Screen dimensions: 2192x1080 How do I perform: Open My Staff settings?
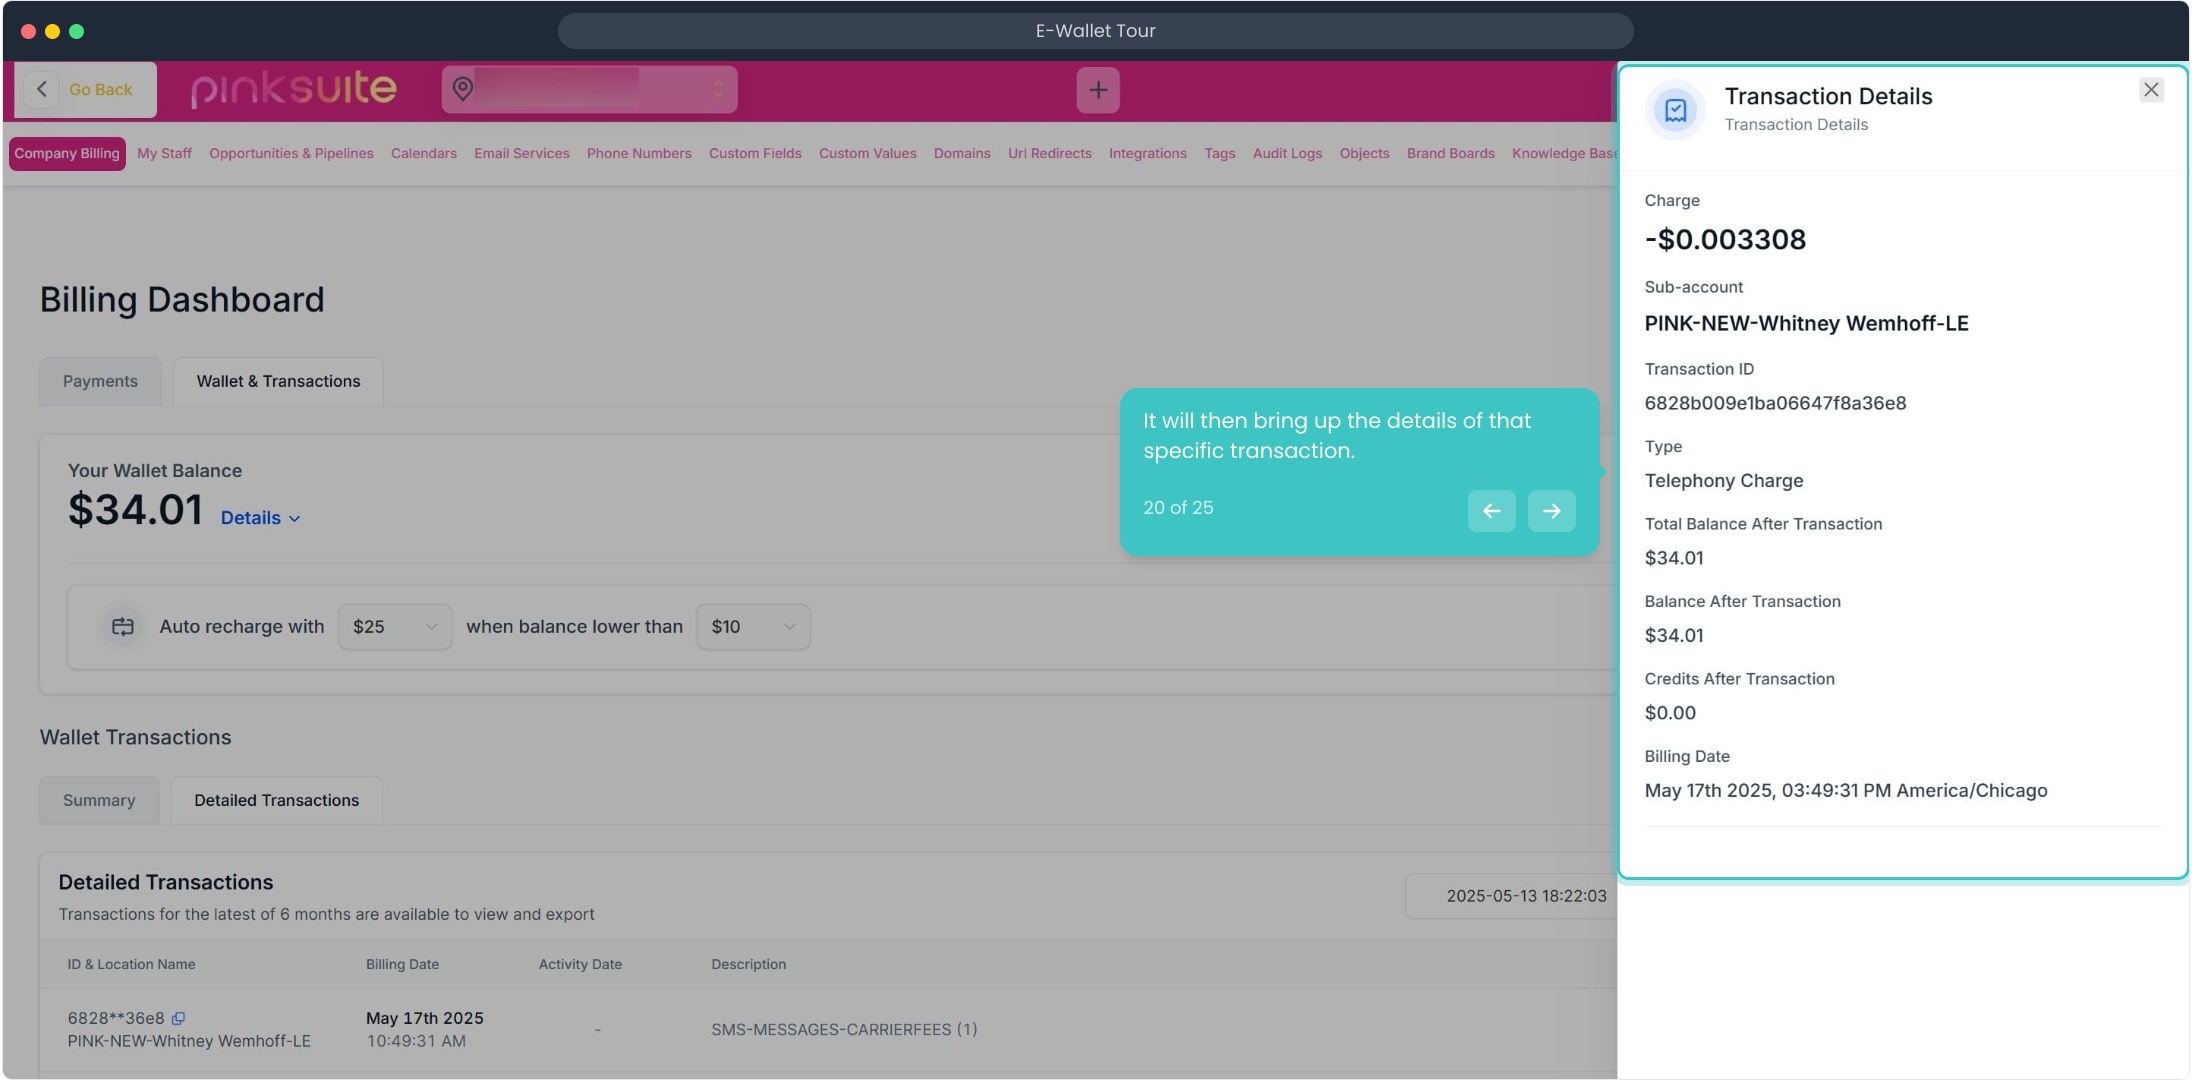pos(164,154)
